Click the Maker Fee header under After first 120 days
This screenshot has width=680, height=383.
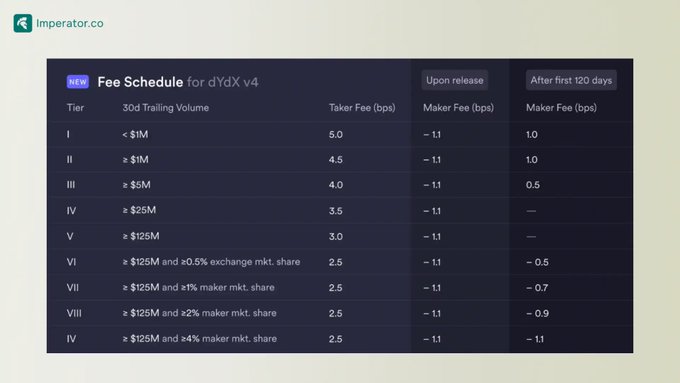[561, 108]
